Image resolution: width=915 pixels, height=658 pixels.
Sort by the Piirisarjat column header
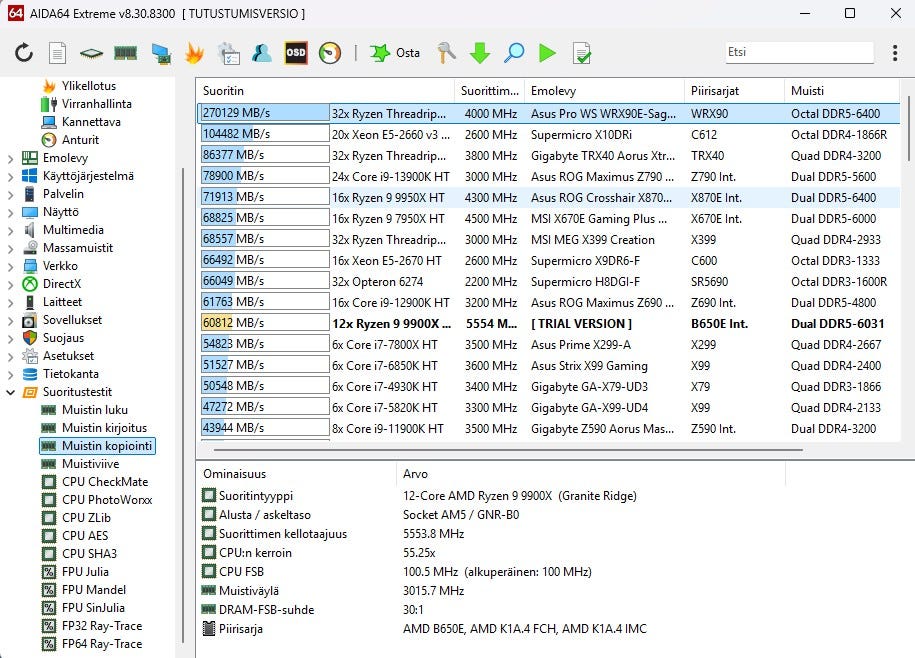734,91
